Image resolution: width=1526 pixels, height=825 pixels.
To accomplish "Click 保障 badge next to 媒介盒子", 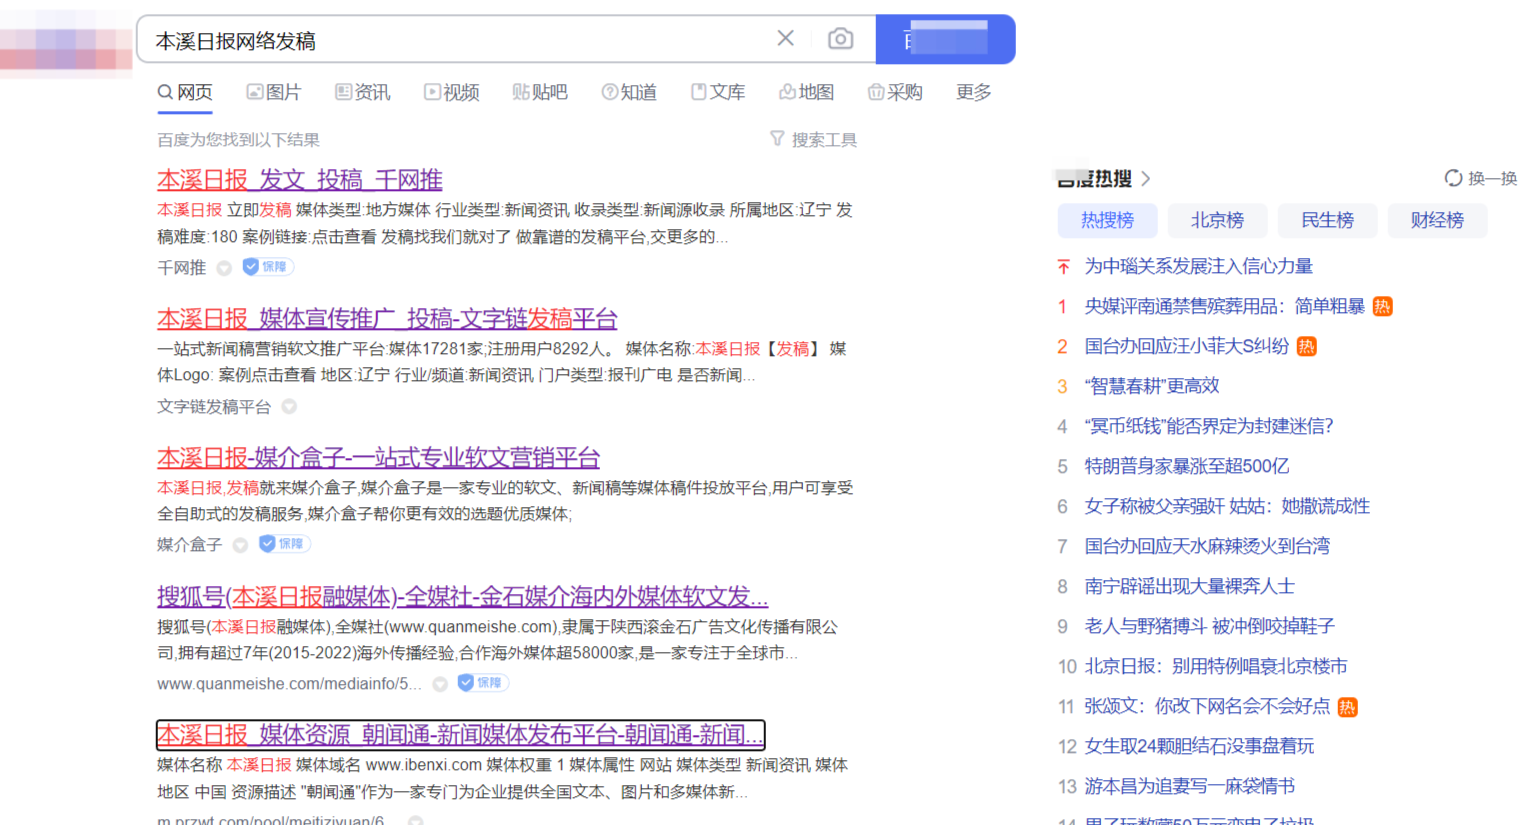I will 284,544.
